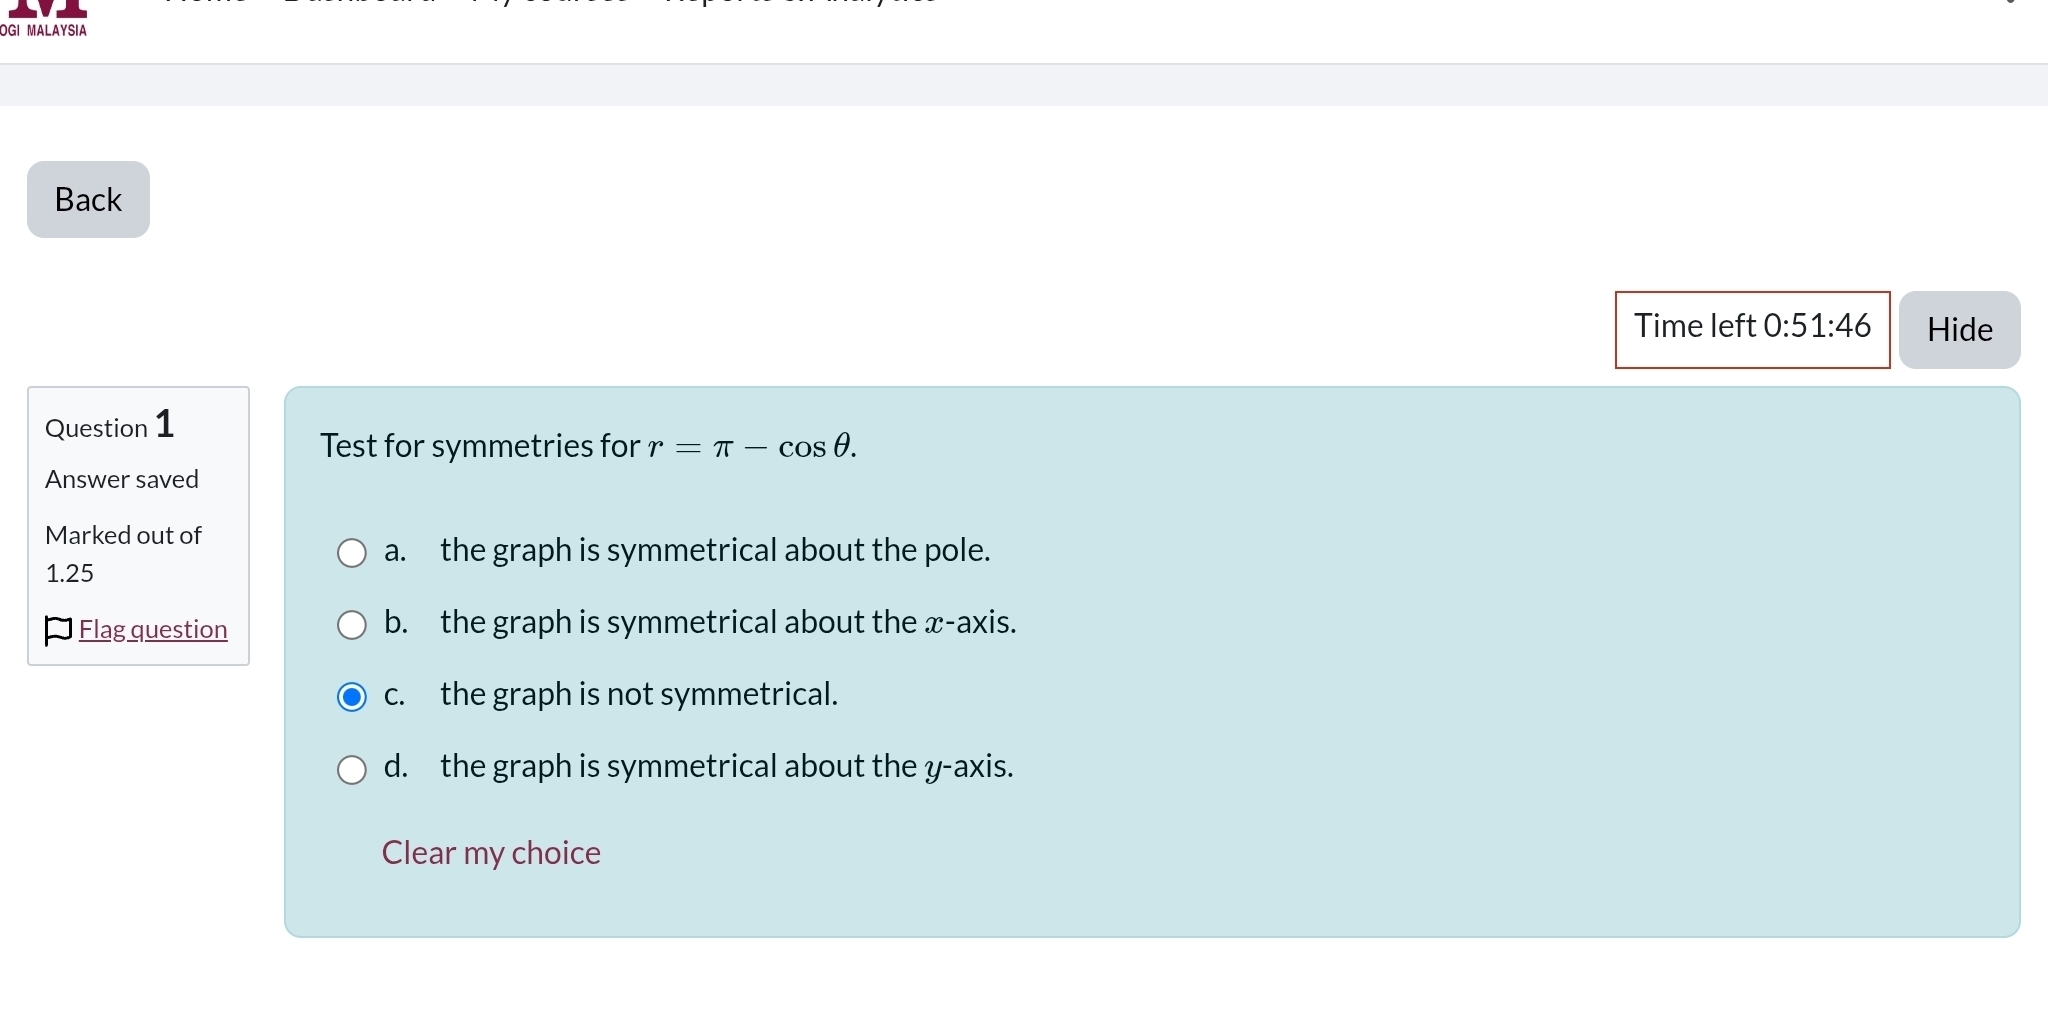This screenshot has width=2048, height=1024.
Task: Open the Home menu item
Action: pos(204,3)
